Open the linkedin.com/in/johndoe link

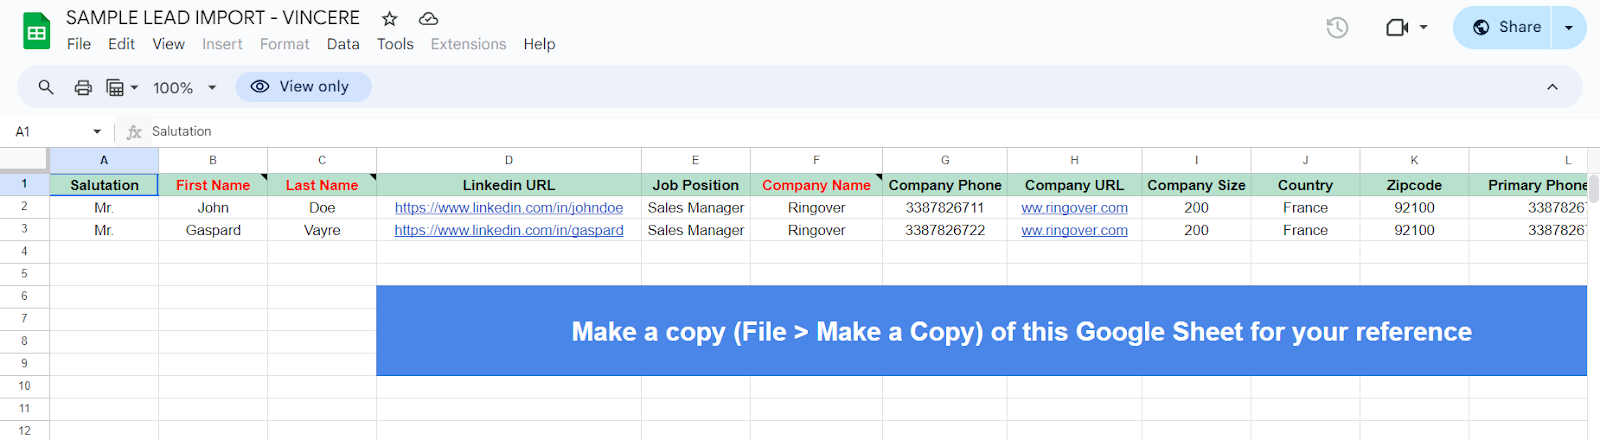(509, 208)
